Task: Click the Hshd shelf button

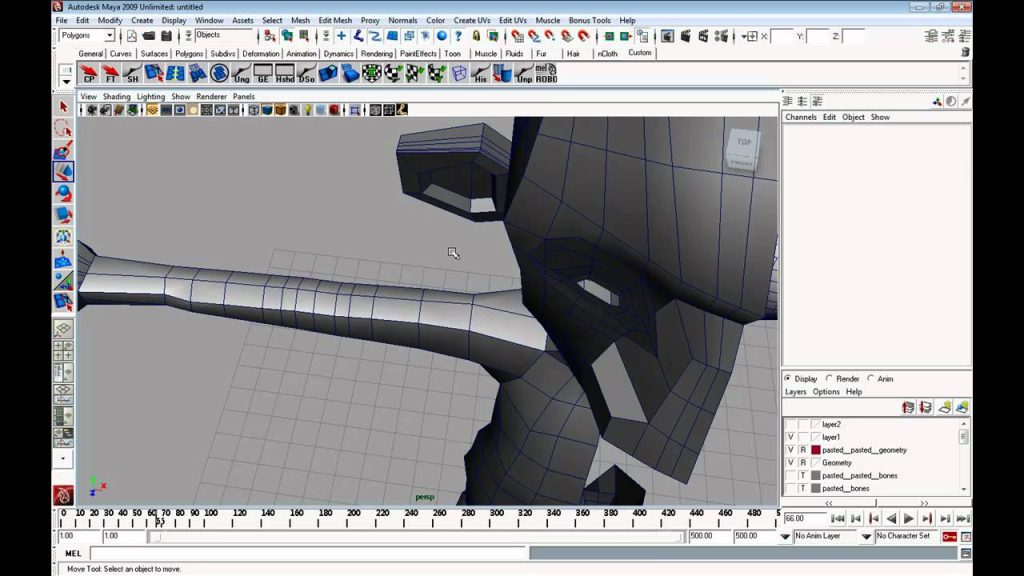Action: pyautogui.click(x=285, y=73)
